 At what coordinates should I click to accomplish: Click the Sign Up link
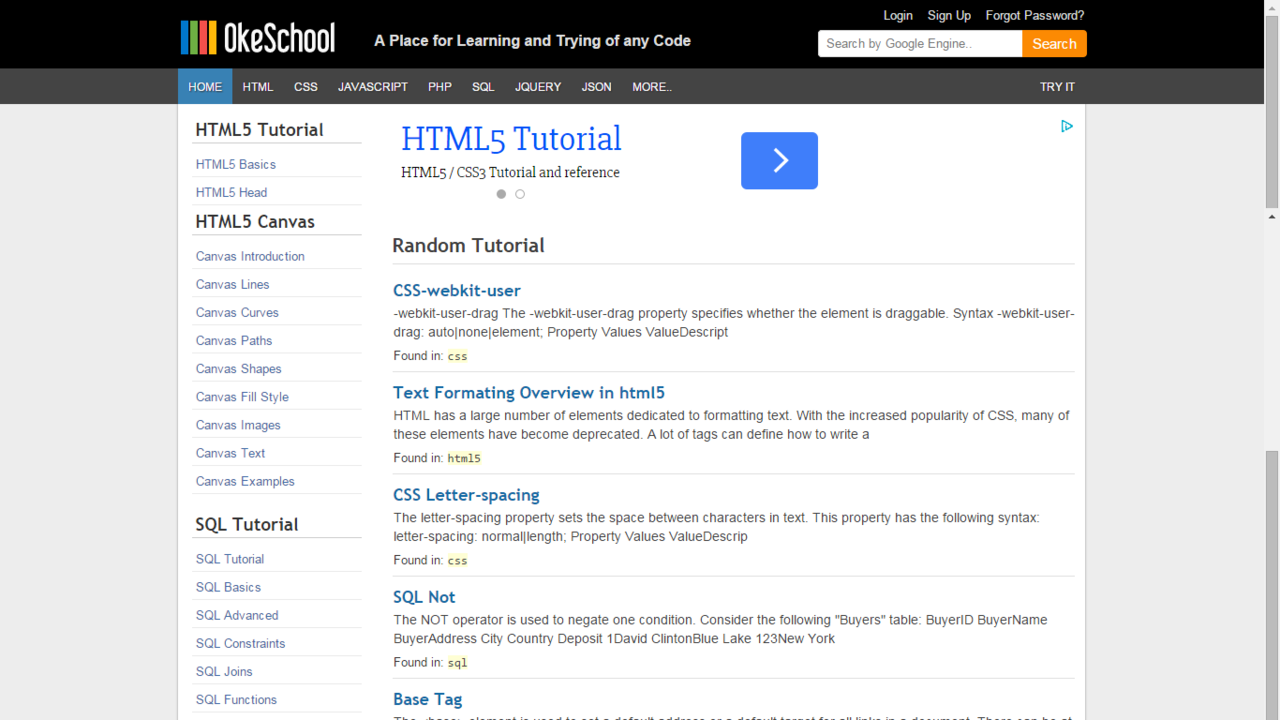pyautogui.click(x=949, y=15)
